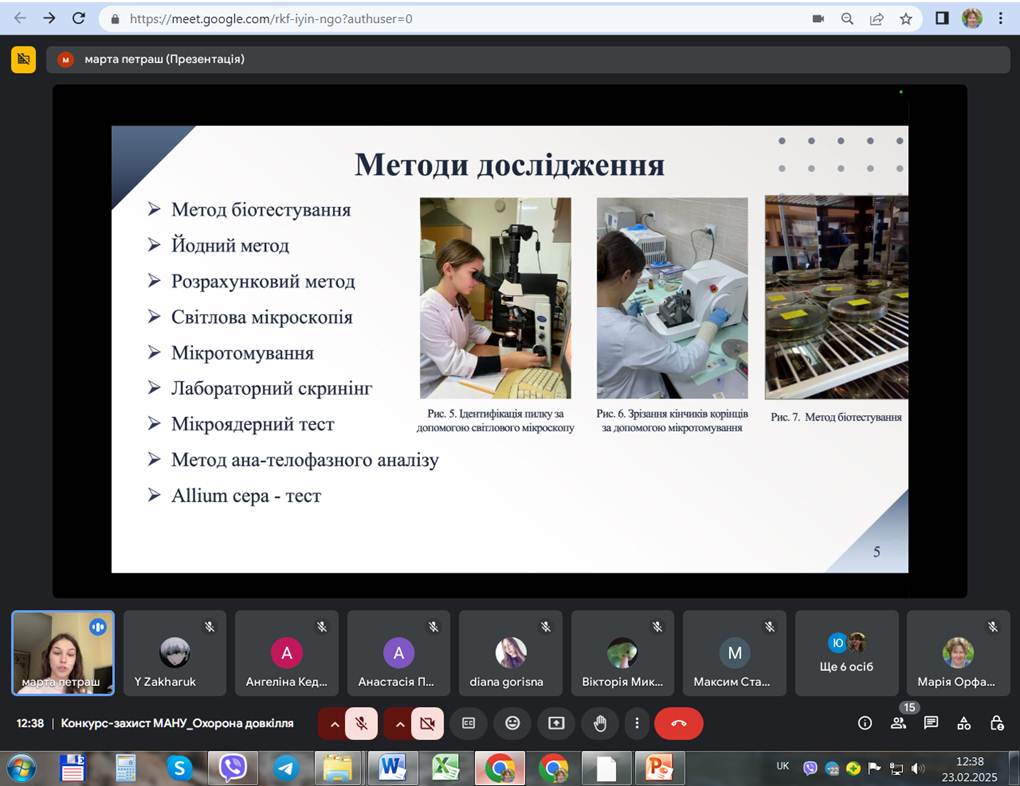Open the meeting activities panel

tap(964, 723)
